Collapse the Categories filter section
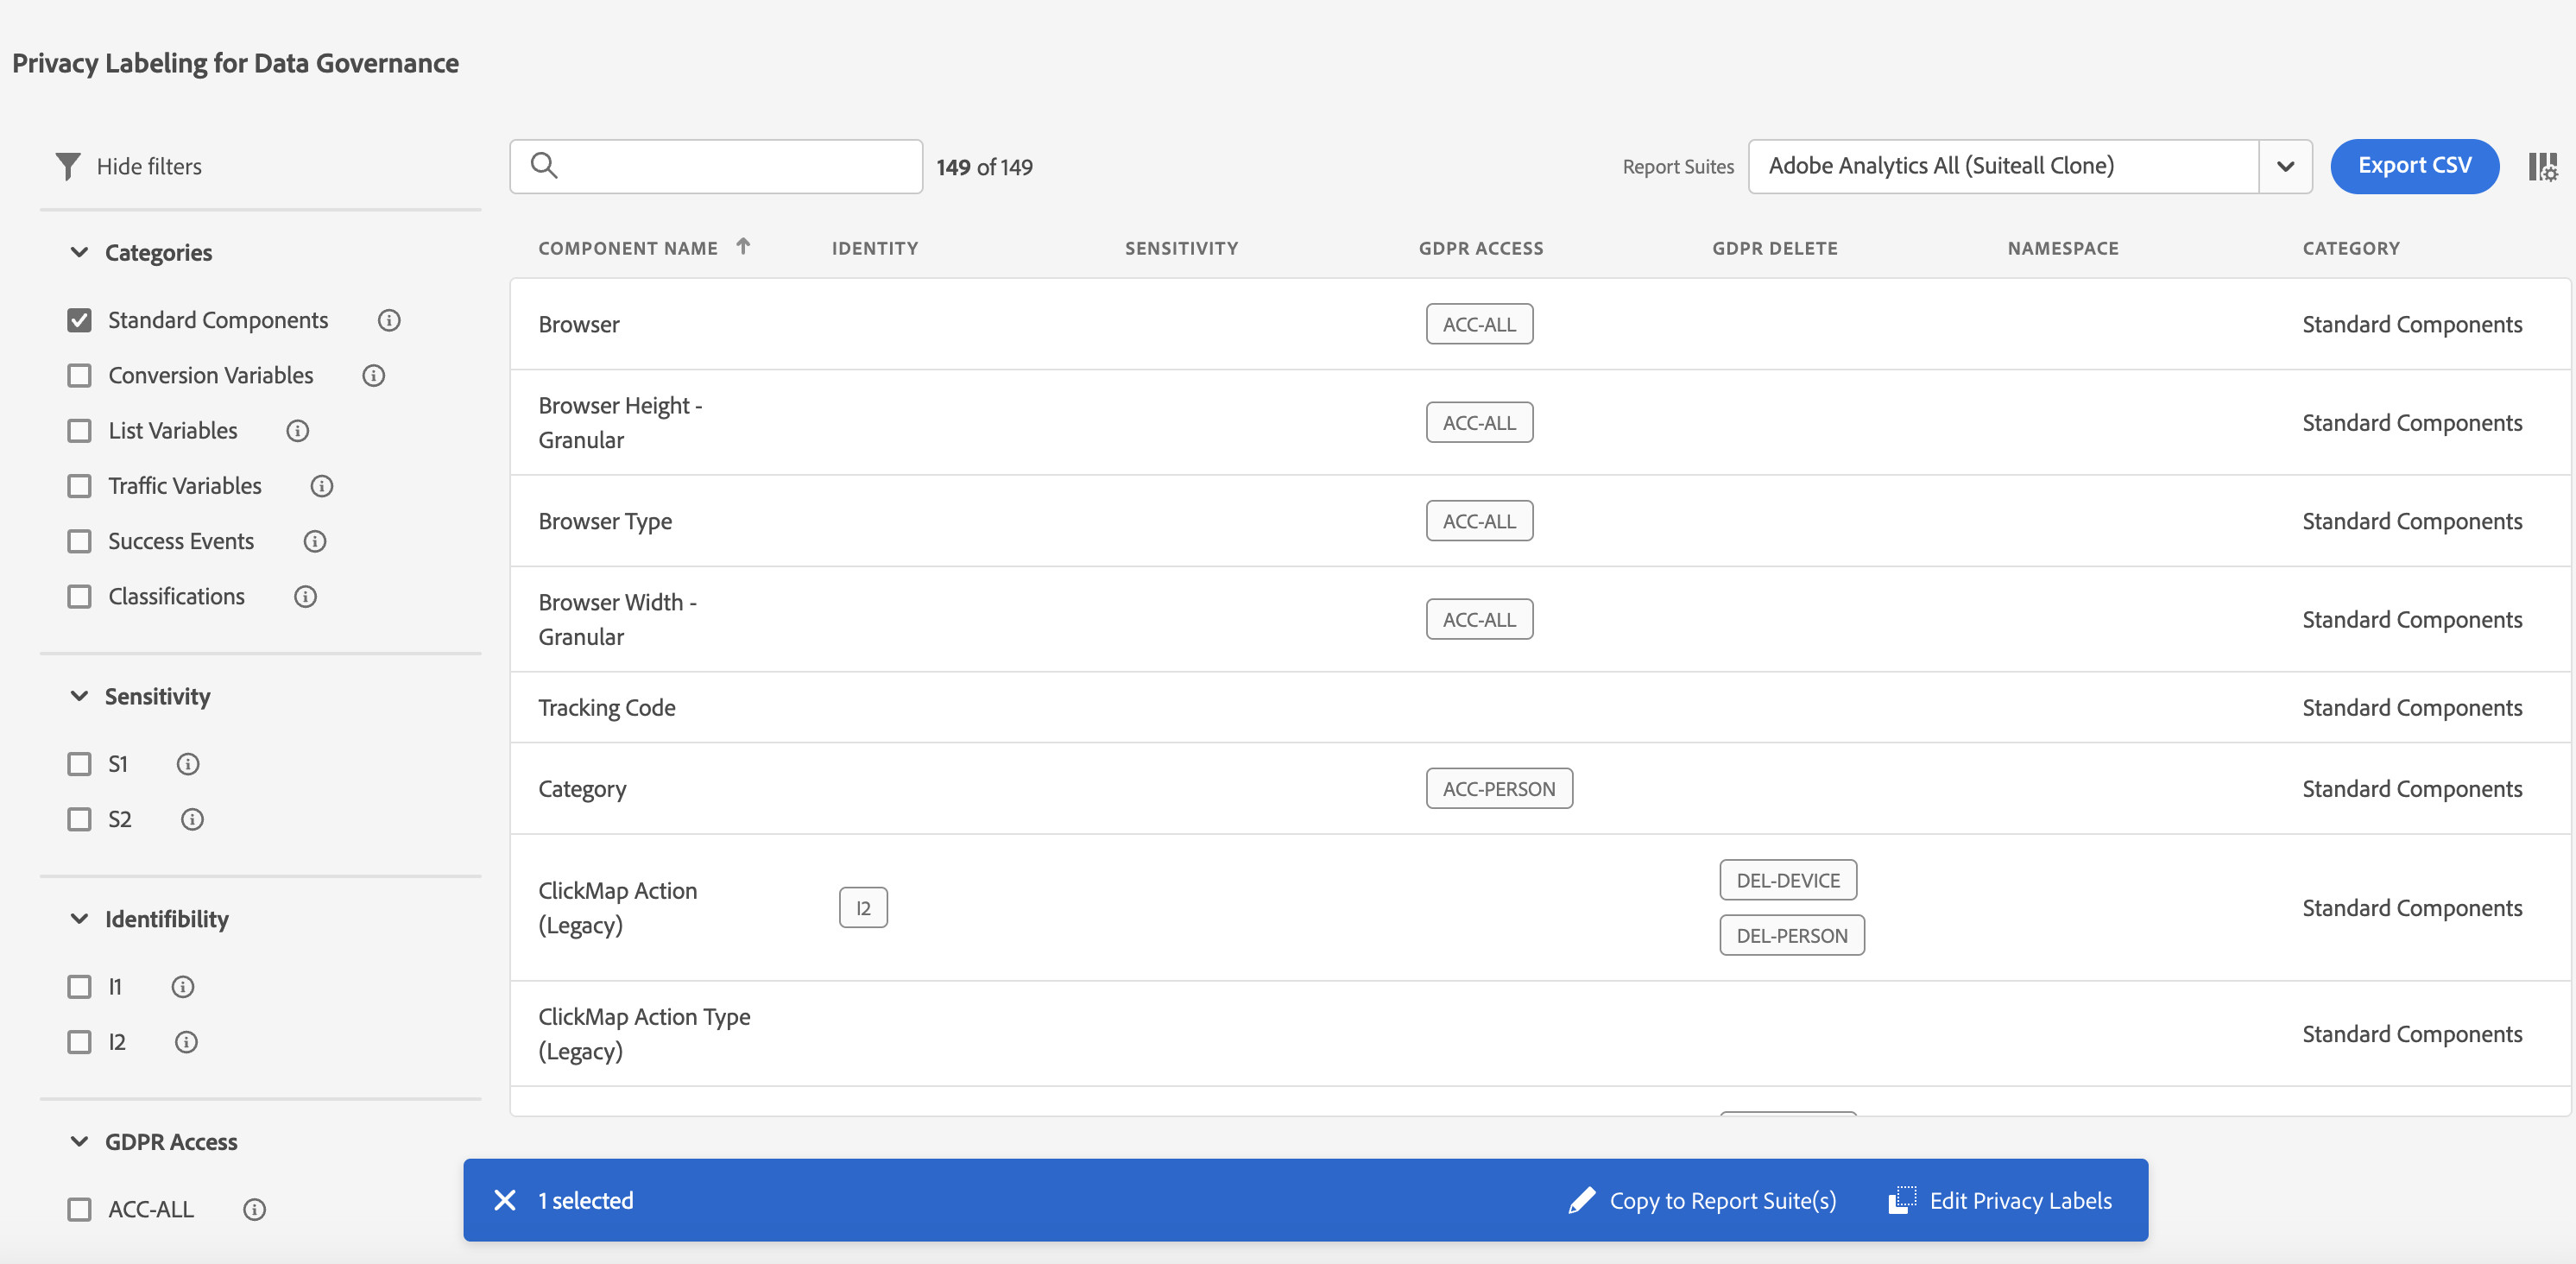The height and width of the screenshot is (1264, 2576). tap(79, 252)
